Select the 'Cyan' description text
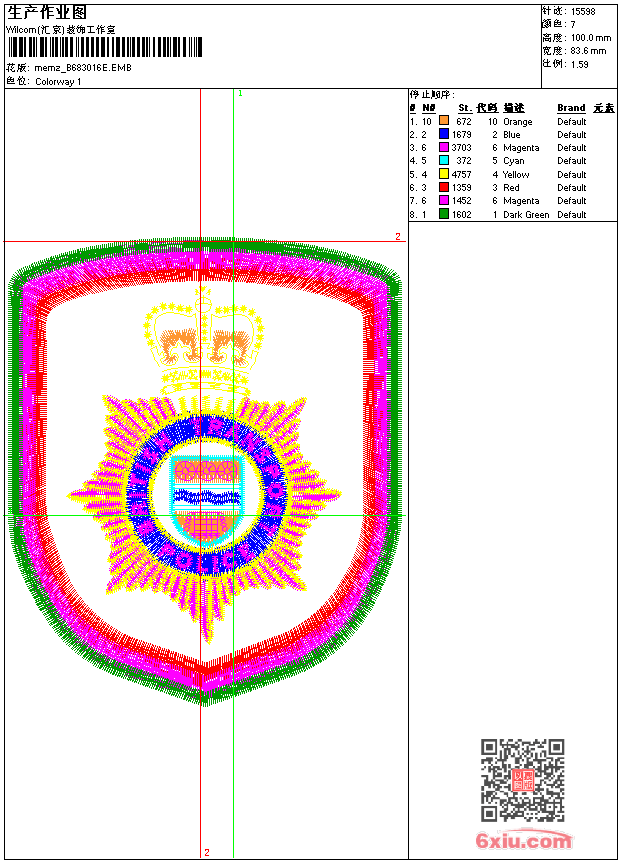Screen dimensions: 620x860 [x=514, y=161]
